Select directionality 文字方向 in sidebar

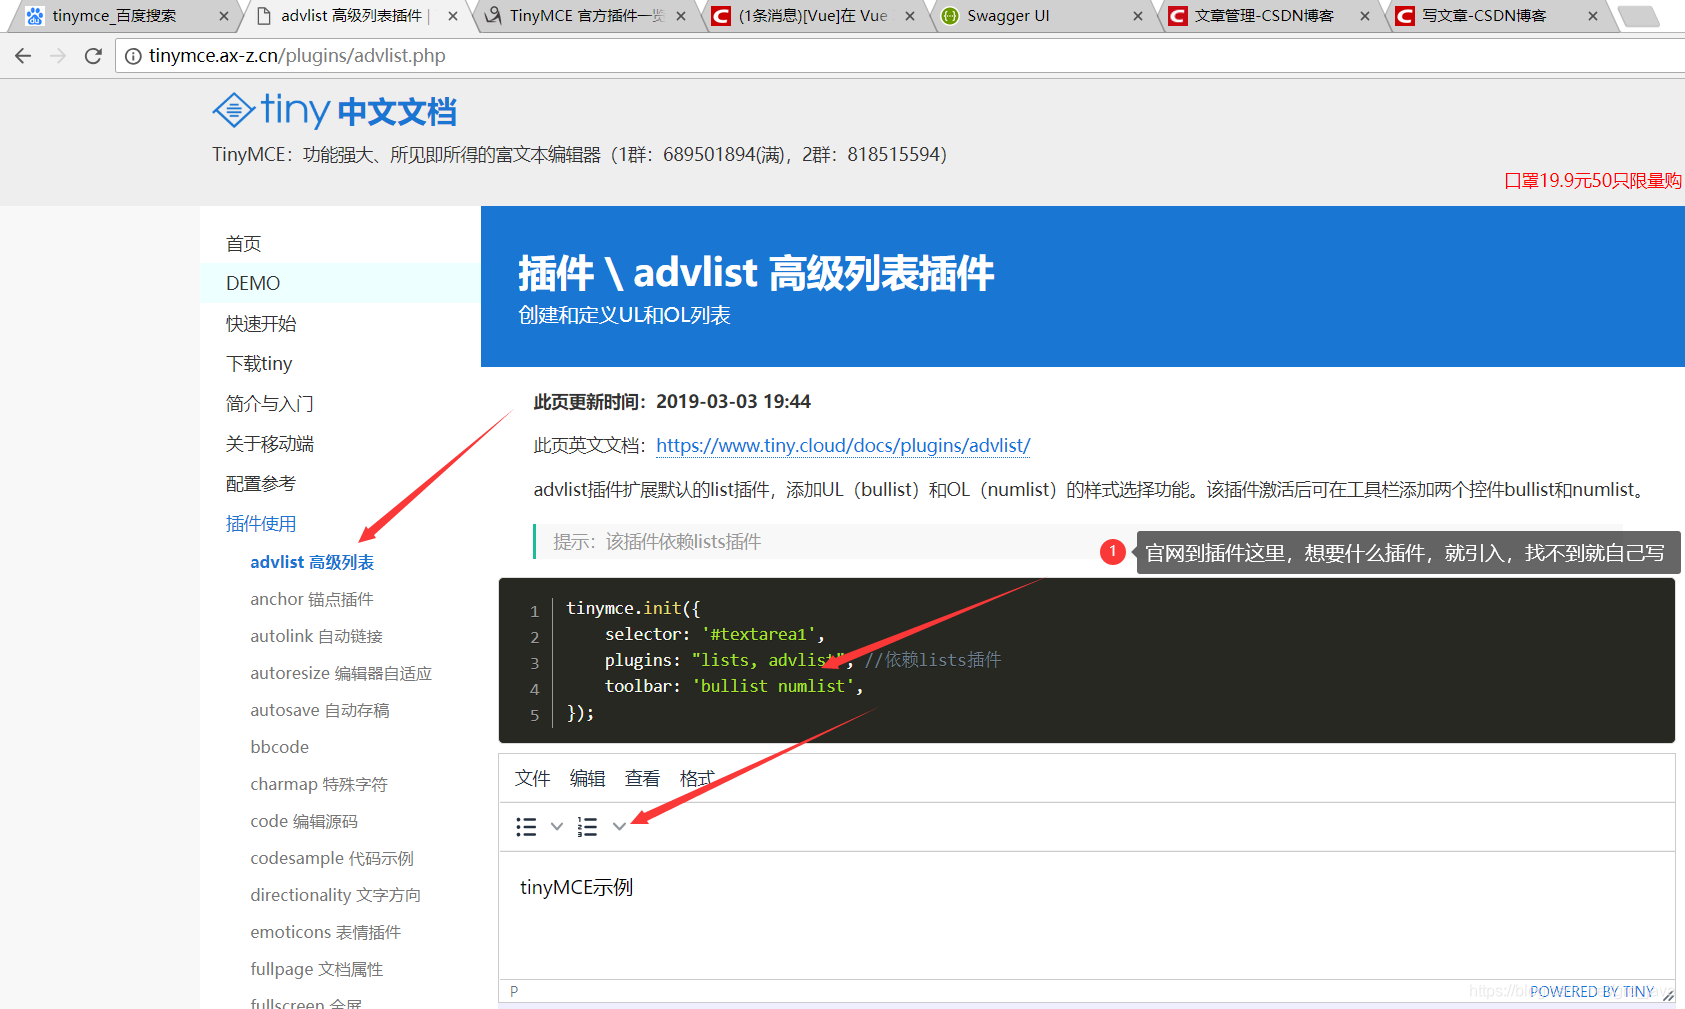click(x=336, y=896)
